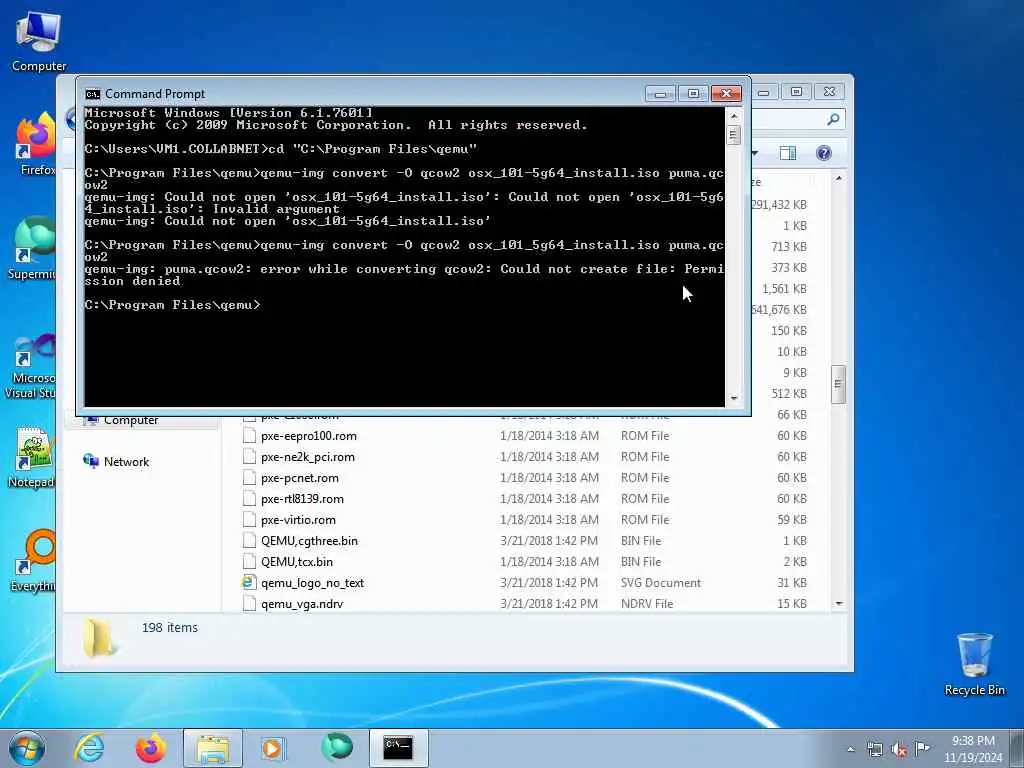Viewport: 1024px width, 768px height.
Task: Click the 291,432 KB size entry
Action: click(x=779, y=204)
